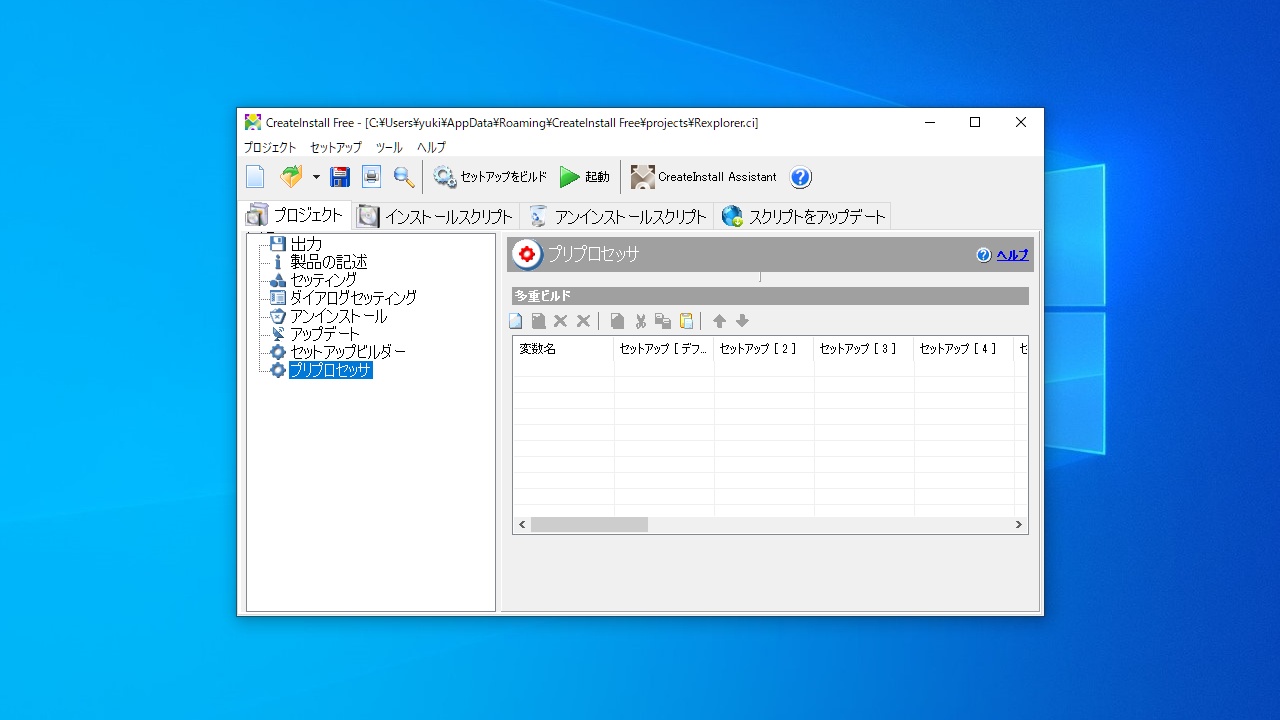Click the duplicate windows icon after scissors
The height and width of the screenshot is (720, 1280).
pos(663,321)
